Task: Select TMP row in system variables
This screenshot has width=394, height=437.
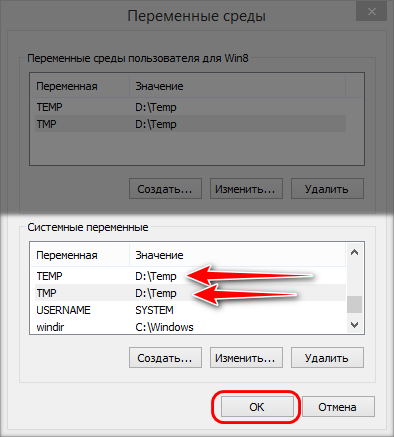Action: [x=188, y=293]
